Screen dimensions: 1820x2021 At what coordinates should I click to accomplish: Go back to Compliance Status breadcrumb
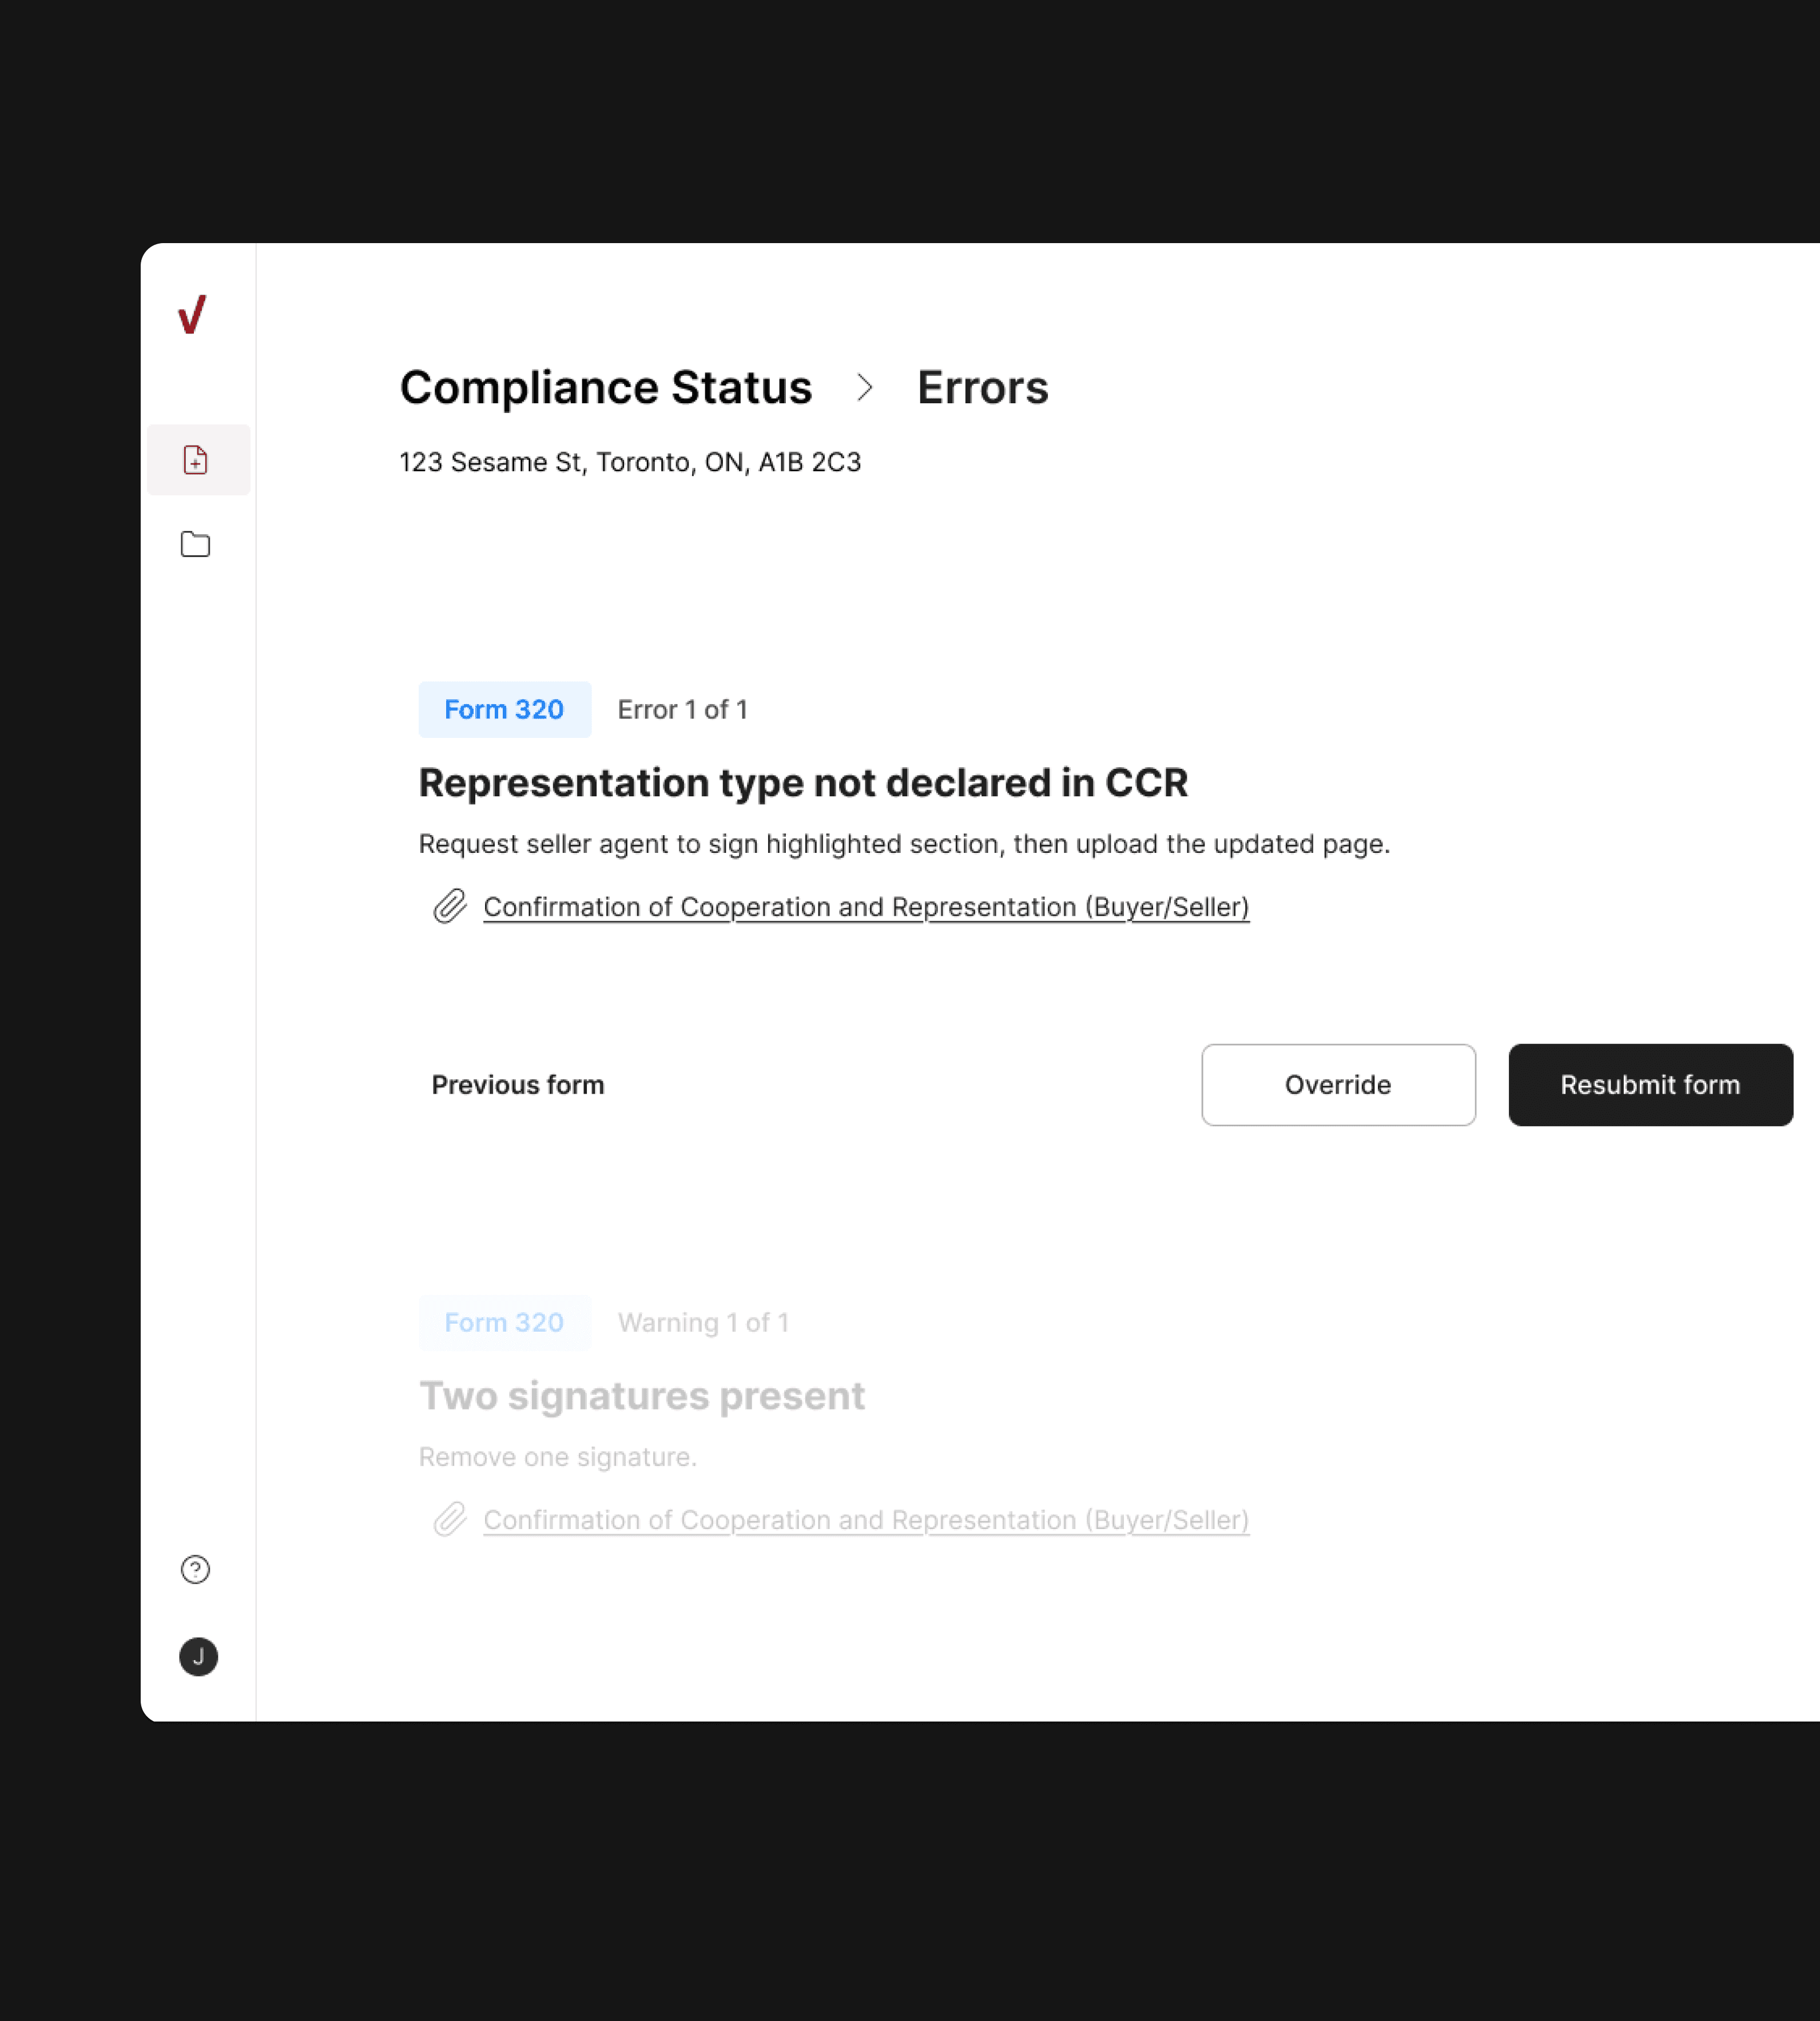tap(605, 388)
